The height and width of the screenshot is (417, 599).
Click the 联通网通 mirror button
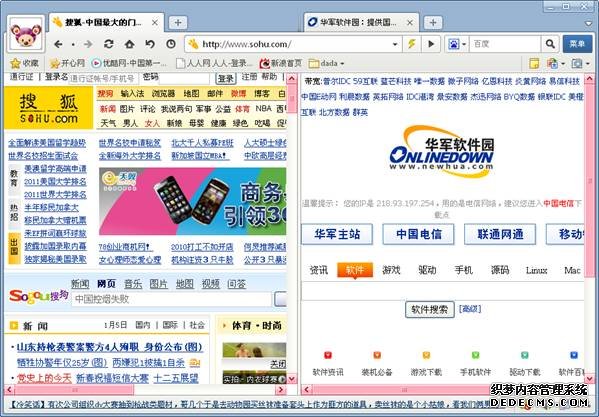pos(500,234)
